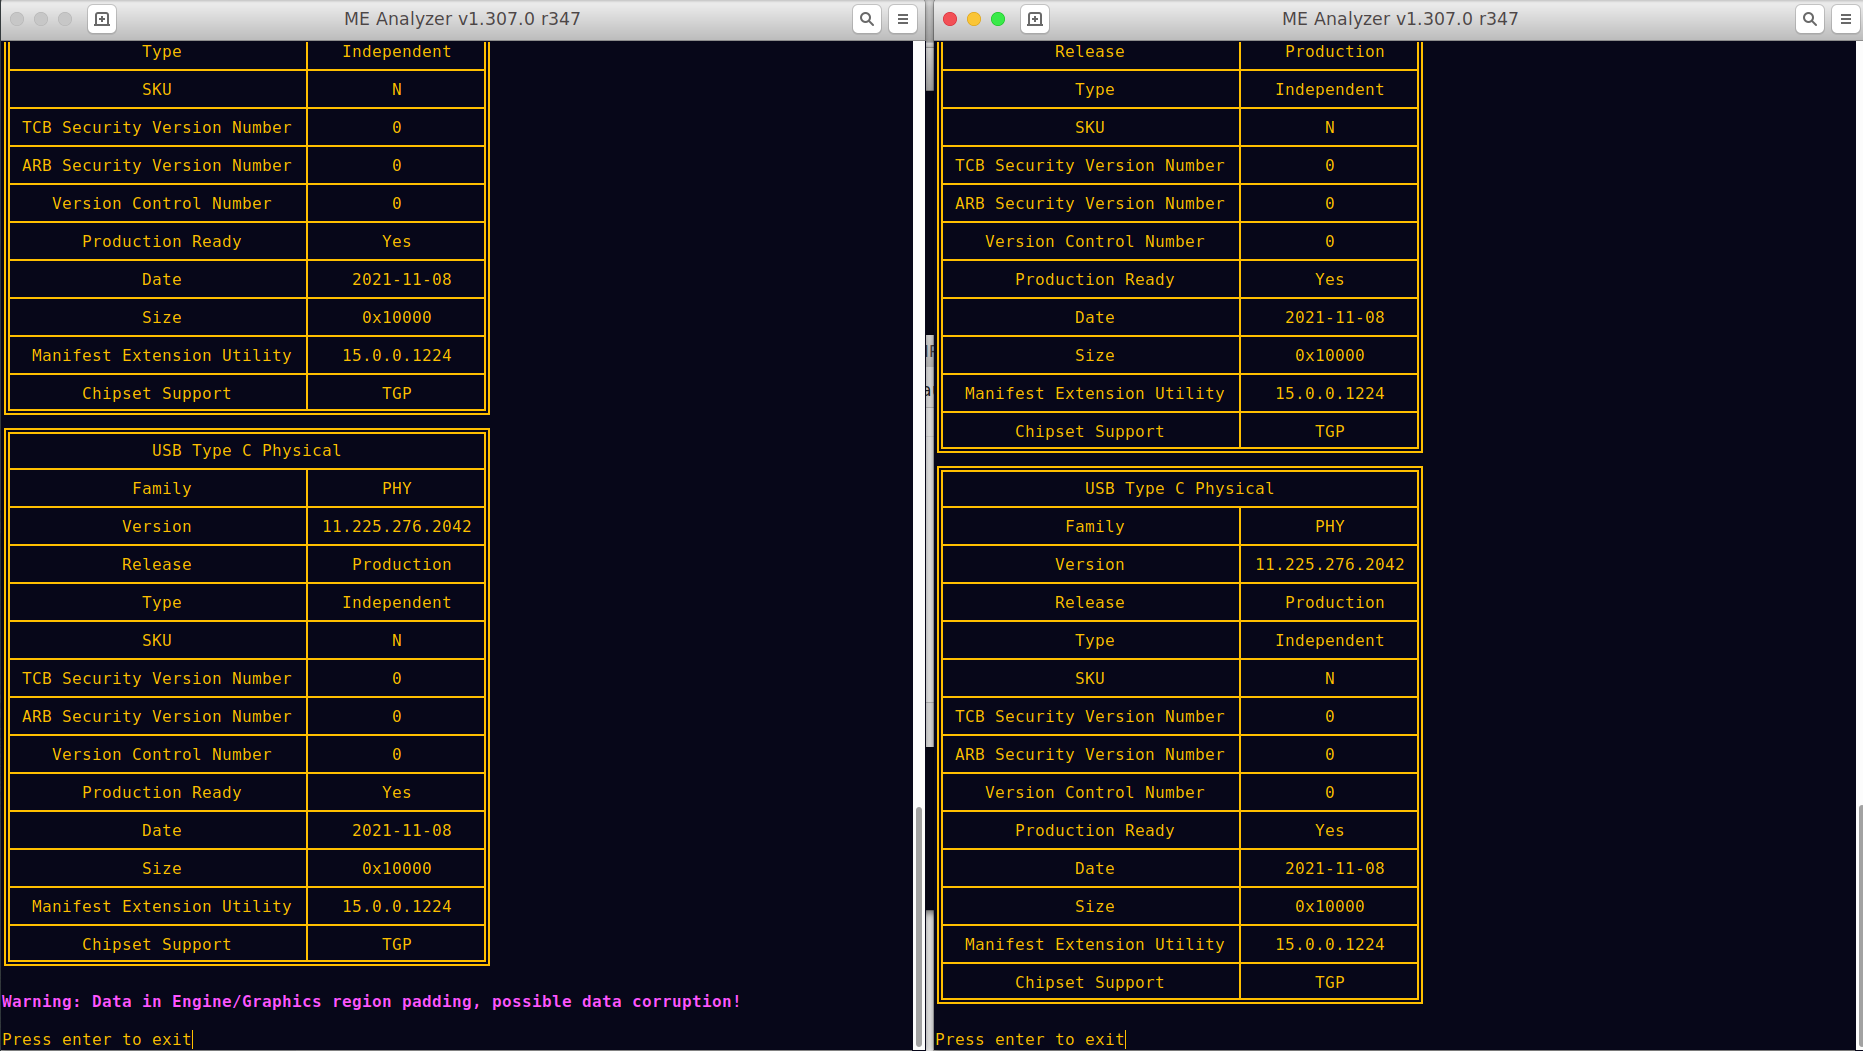
Task: Click the "Version" label in the left window
Action: point(157,526)
